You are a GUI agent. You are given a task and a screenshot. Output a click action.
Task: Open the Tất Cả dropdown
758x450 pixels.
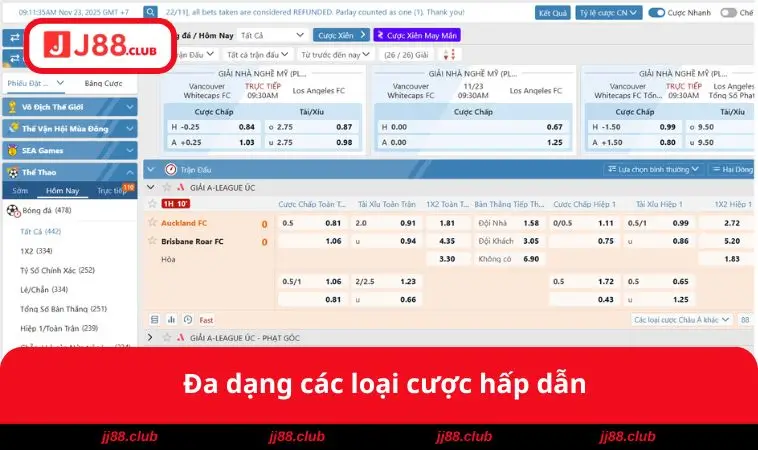tap(272, 35)
